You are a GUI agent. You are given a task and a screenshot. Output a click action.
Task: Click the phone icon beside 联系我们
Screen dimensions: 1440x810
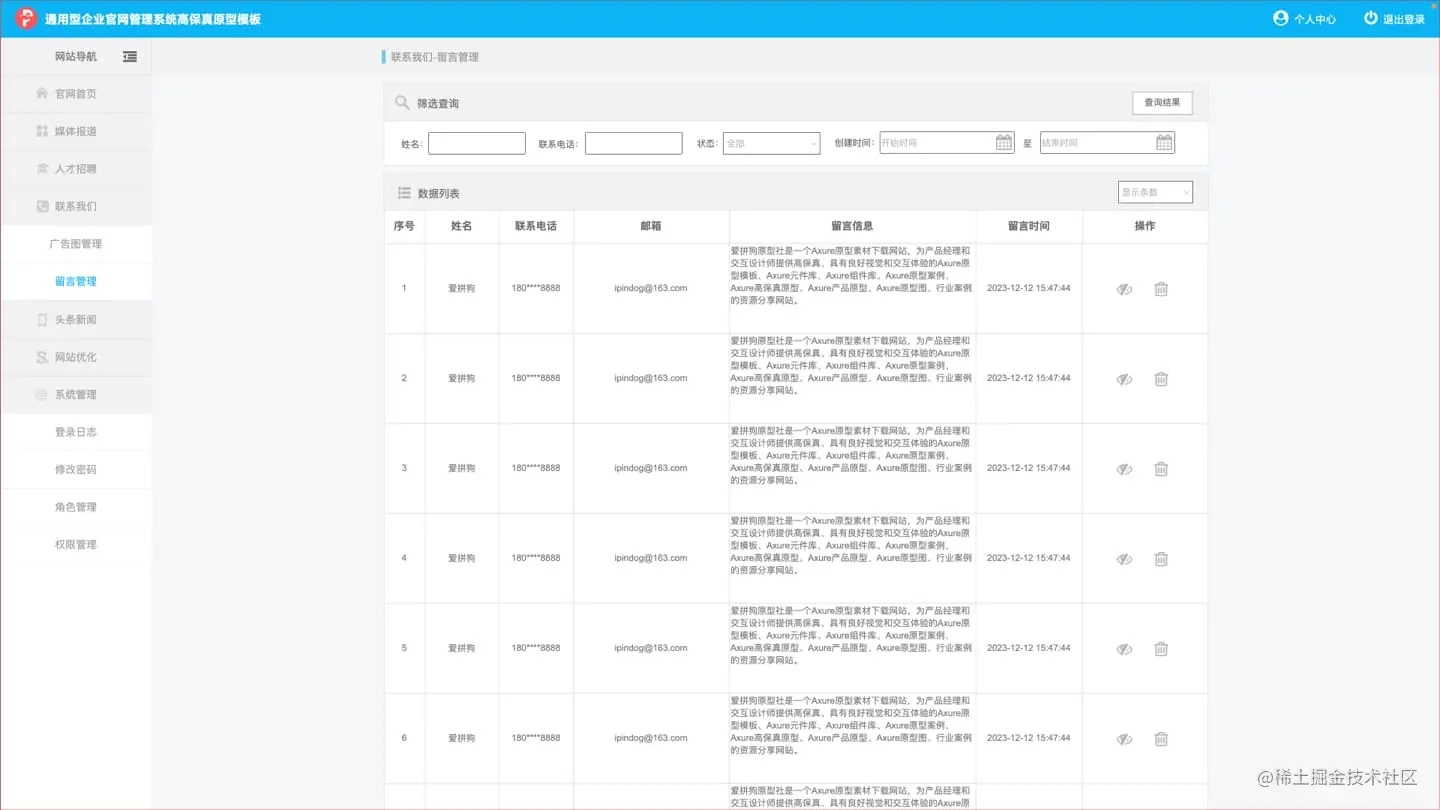click(x=42, y=206)
